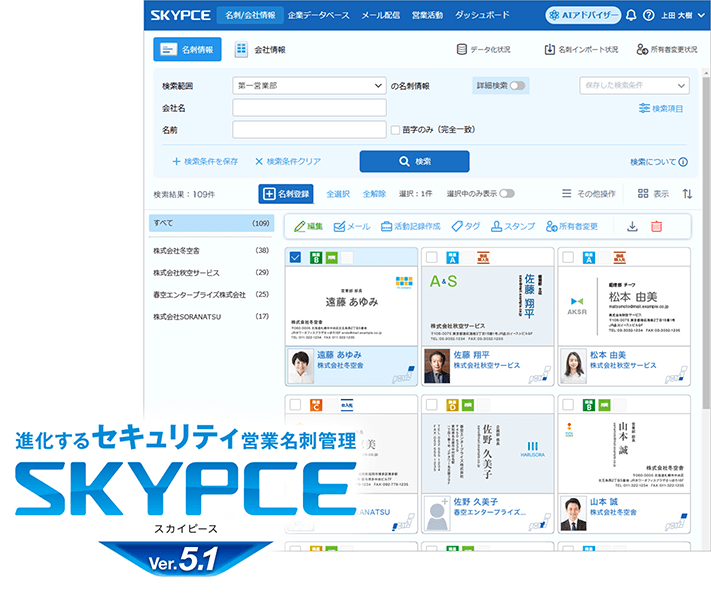Image resolution: width=711 pixels, height=593 pixels.
Task: Select the 名刺情報 tab button
Action: pyautogui.click(x=187, y=49)
